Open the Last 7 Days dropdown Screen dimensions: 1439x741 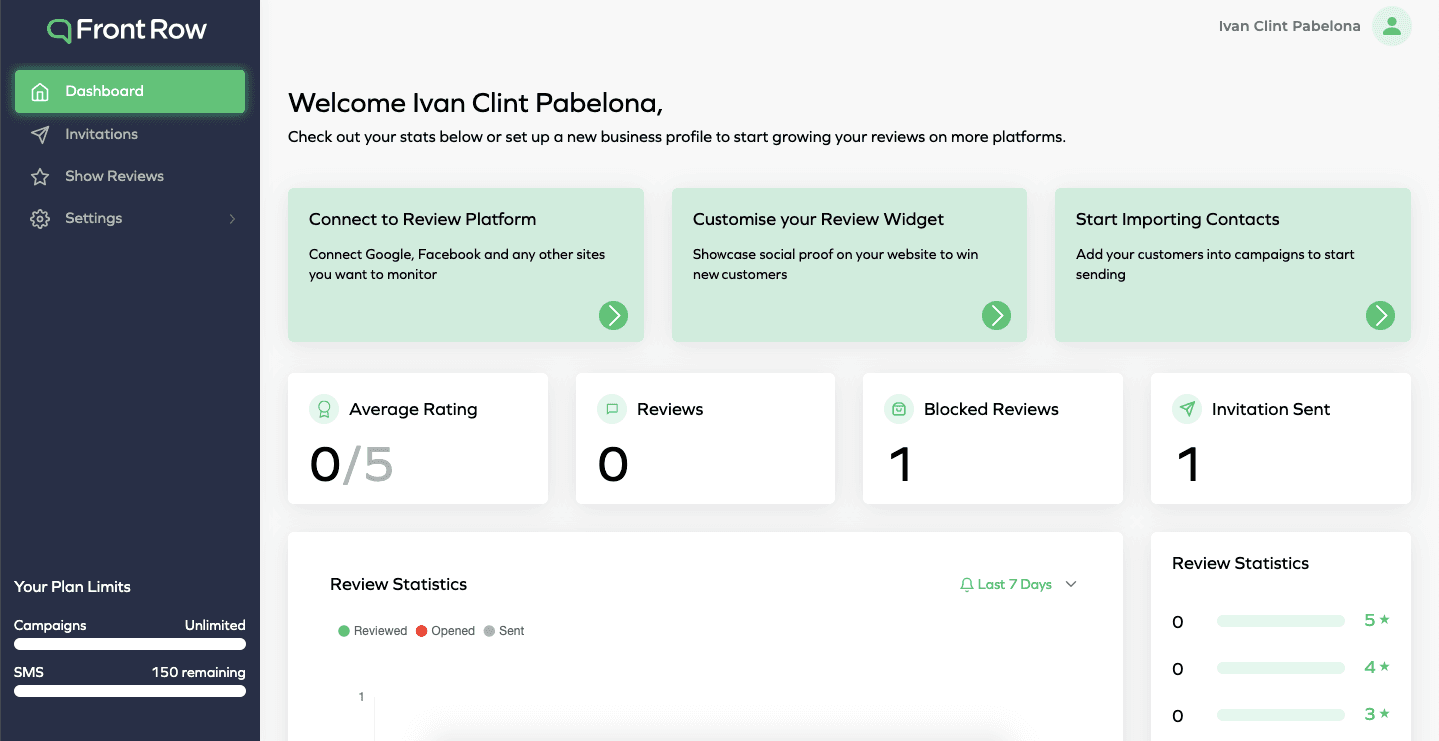coord(1018,583)
